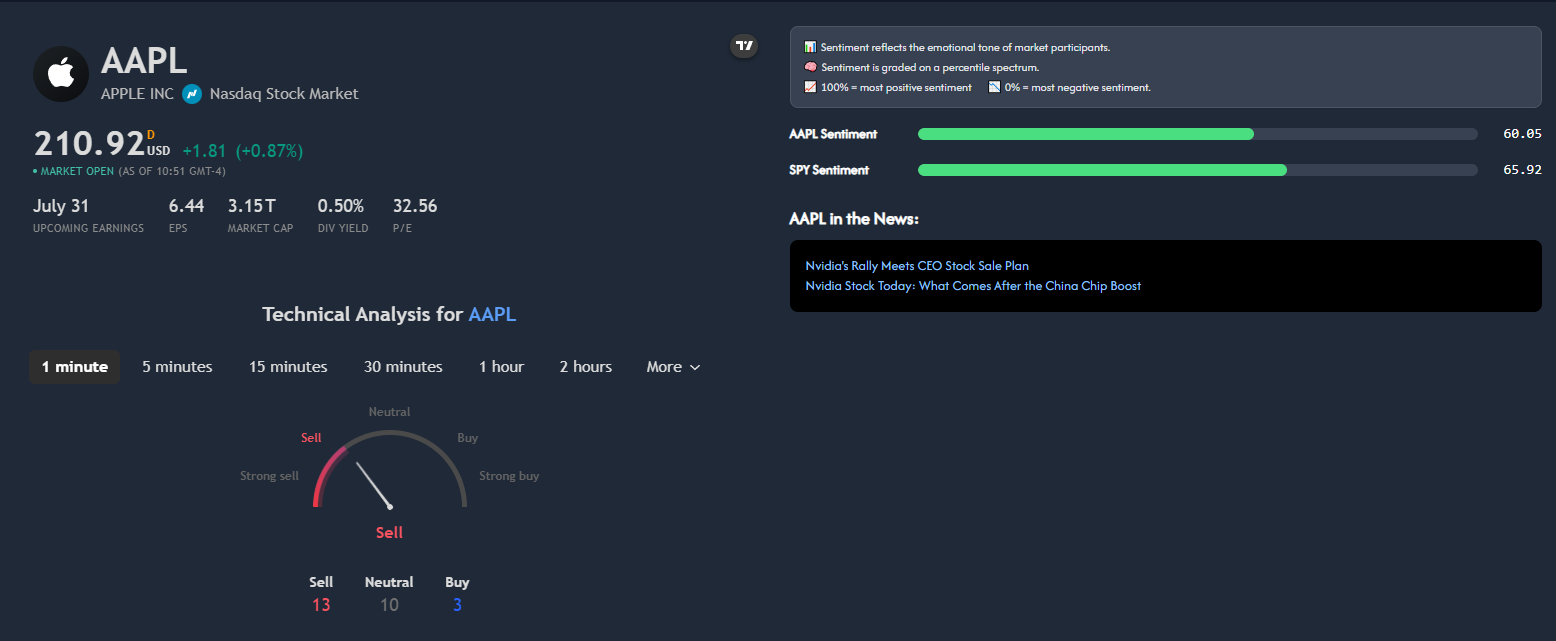This screenshot has height=641, width=1556.
Task: Choose the 1 hour timeframe
Action: point(501,367)
